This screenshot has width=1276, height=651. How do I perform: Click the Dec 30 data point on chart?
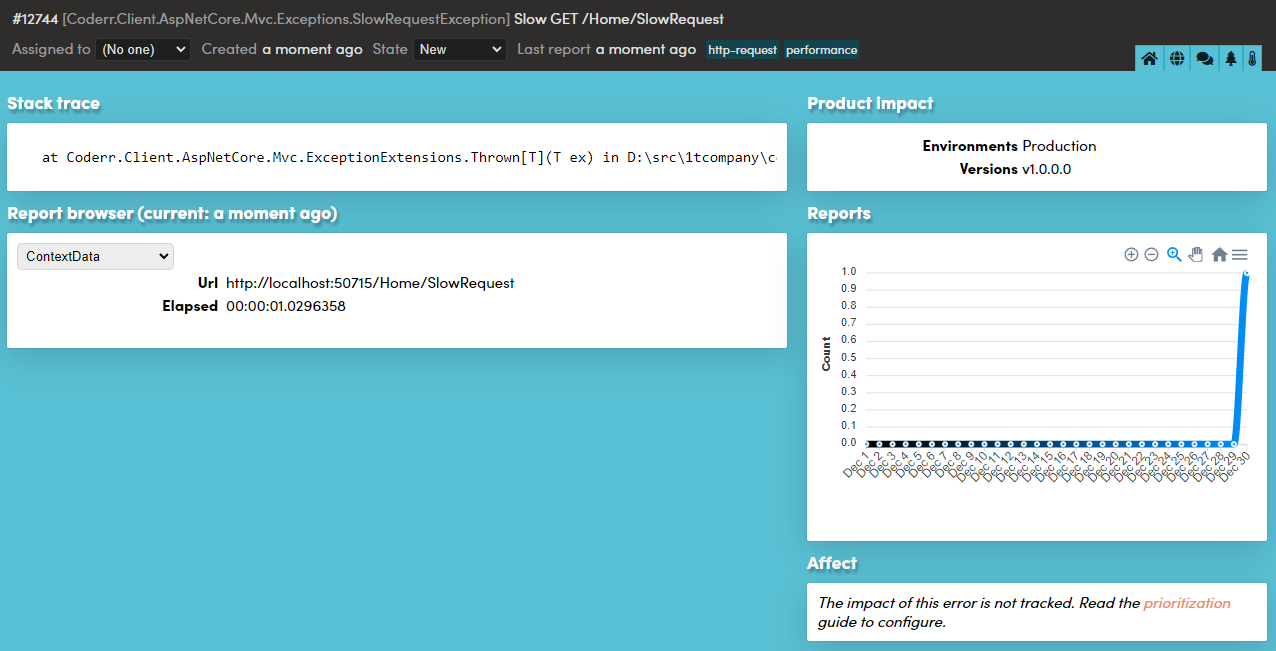point(1247,272)
